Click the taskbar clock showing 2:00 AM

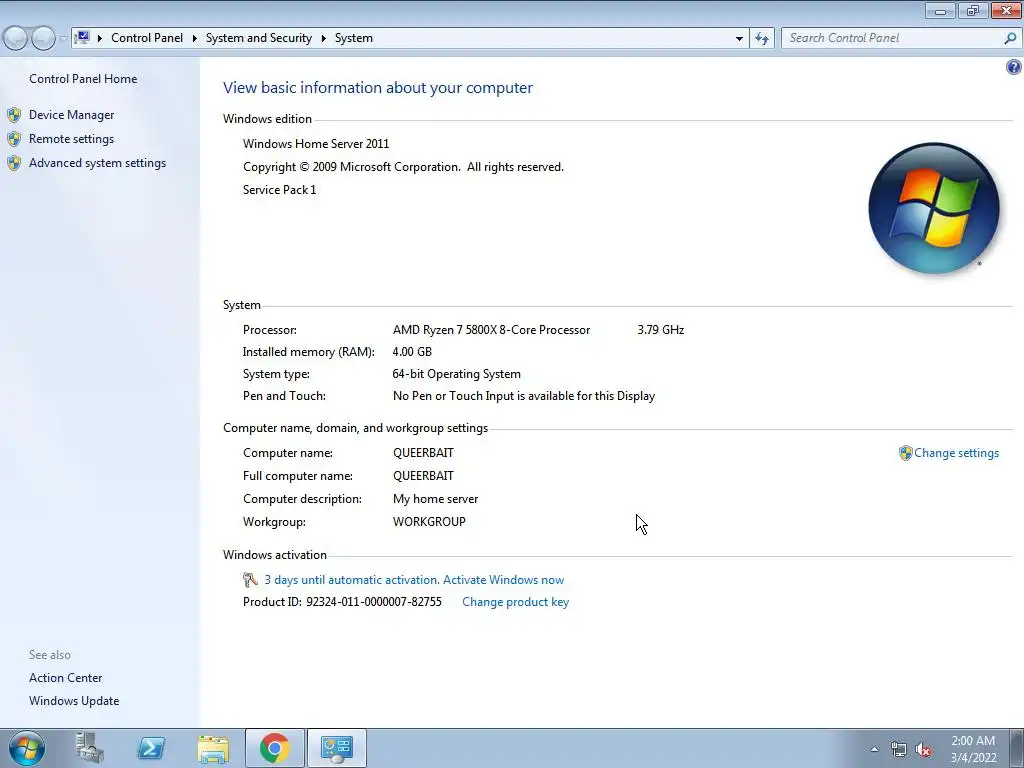coord(973,749)
